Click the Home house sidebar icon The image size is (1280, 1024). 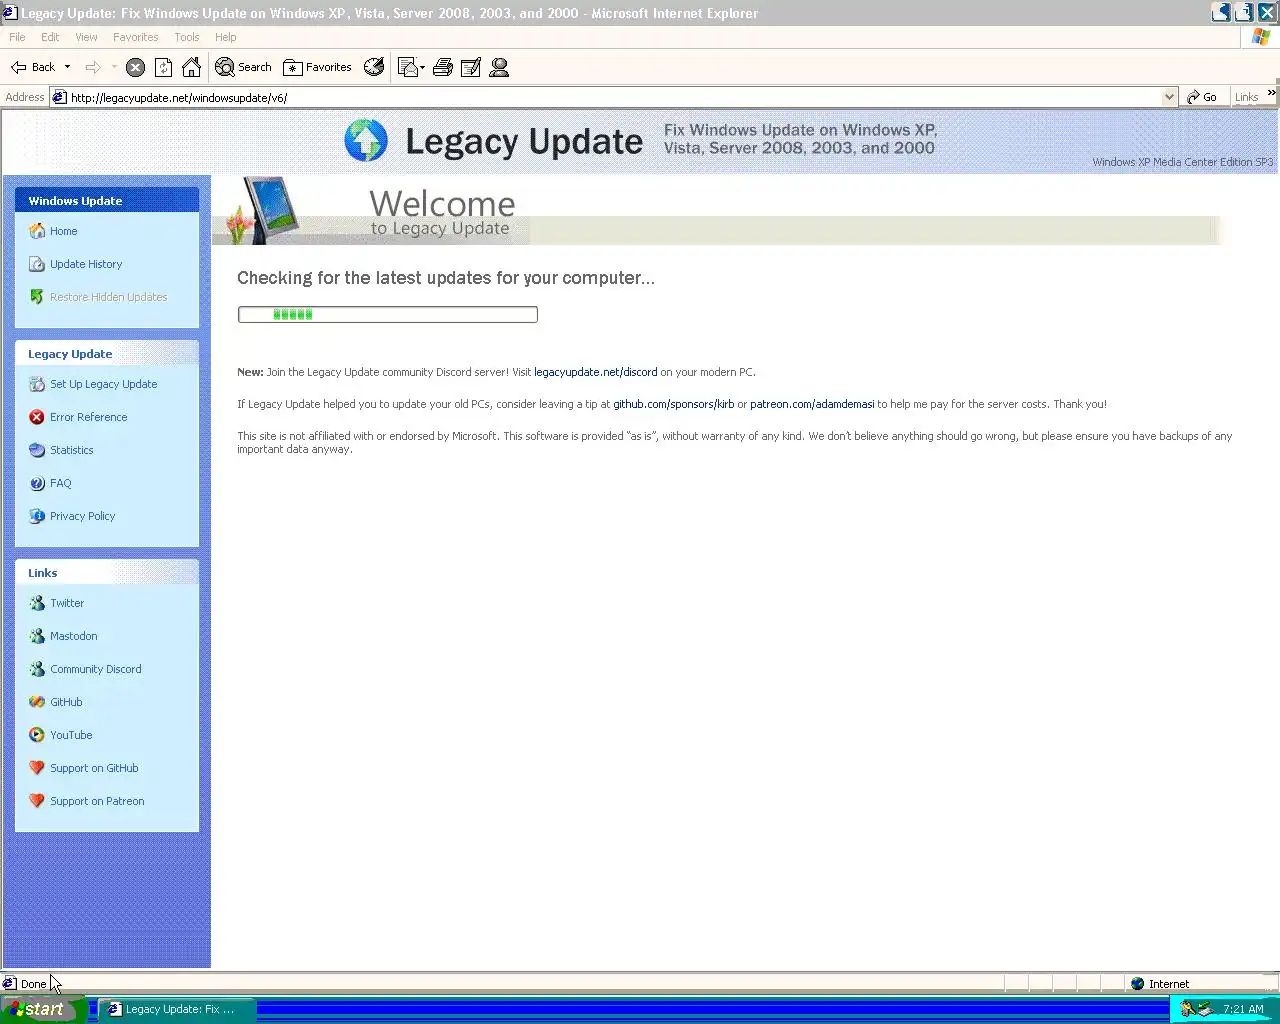click(x=37, y=231)
